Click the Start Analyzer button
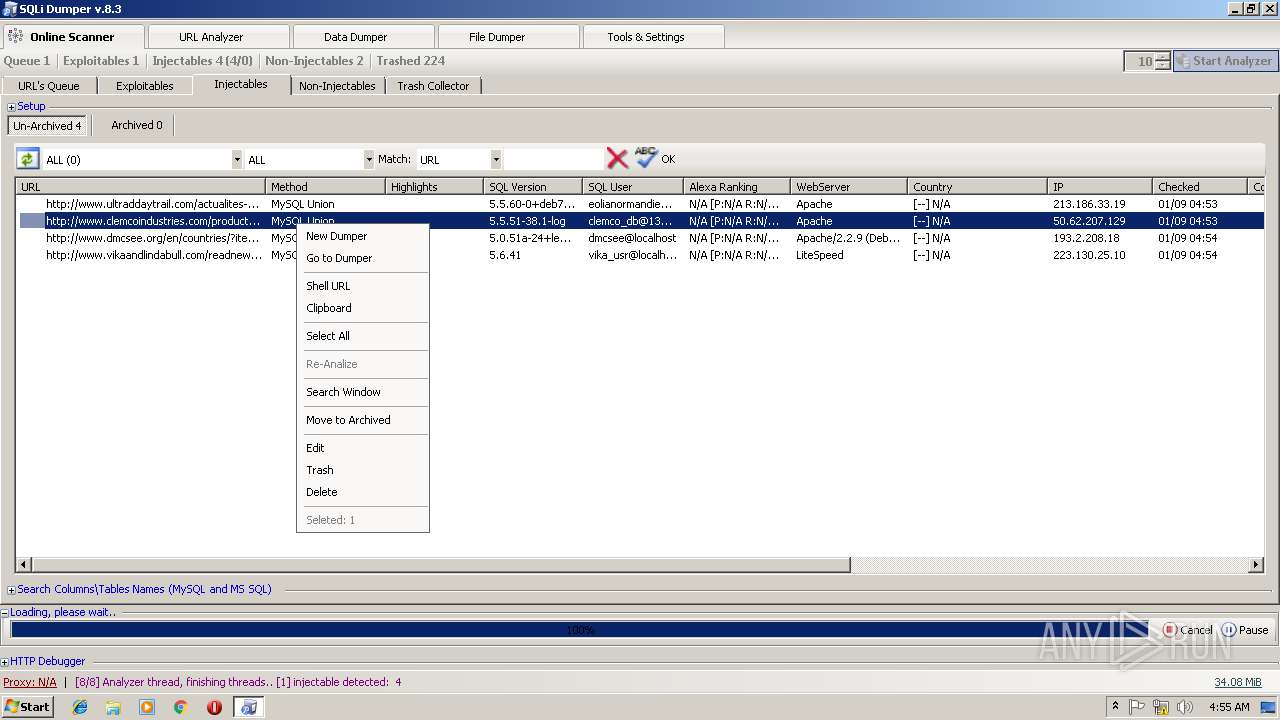 1225,61
